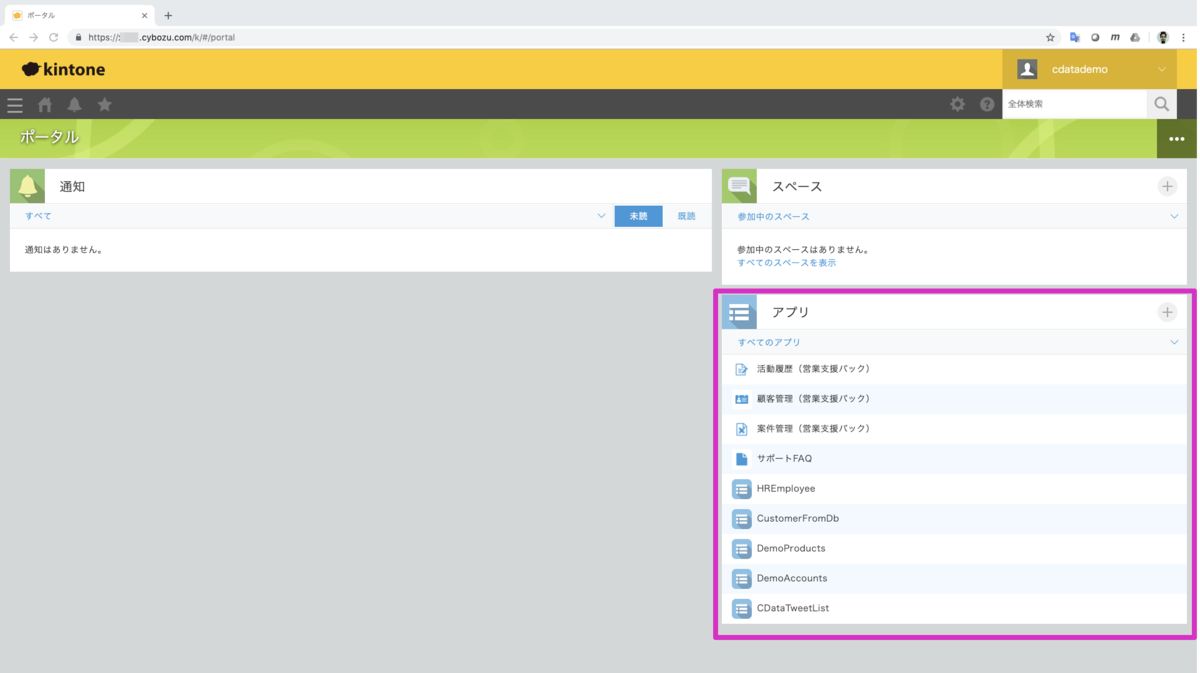Switch notifications to 既読 view
Screen dimensions: 1200x673
tap(686, 216)
